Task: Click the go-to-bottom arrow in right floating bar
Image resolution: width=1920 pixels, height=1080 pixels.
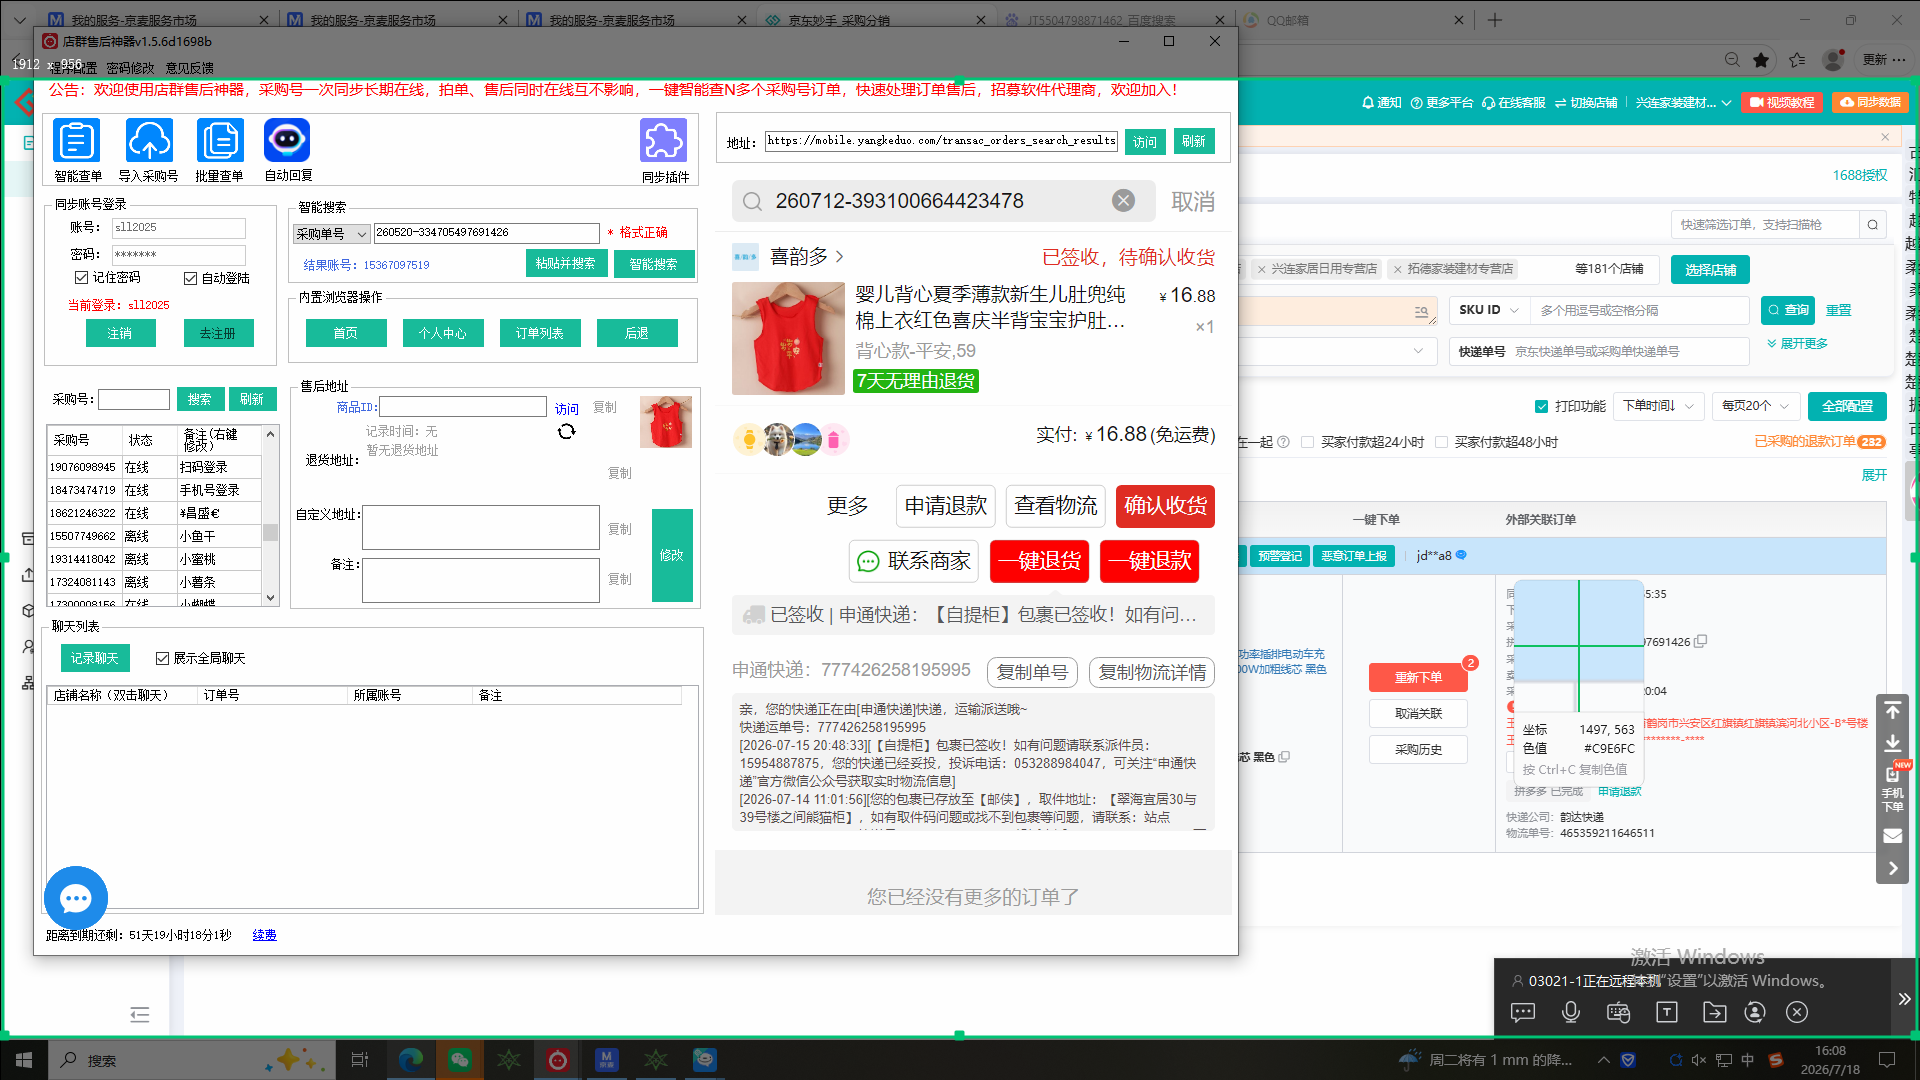Action: 1893,744
